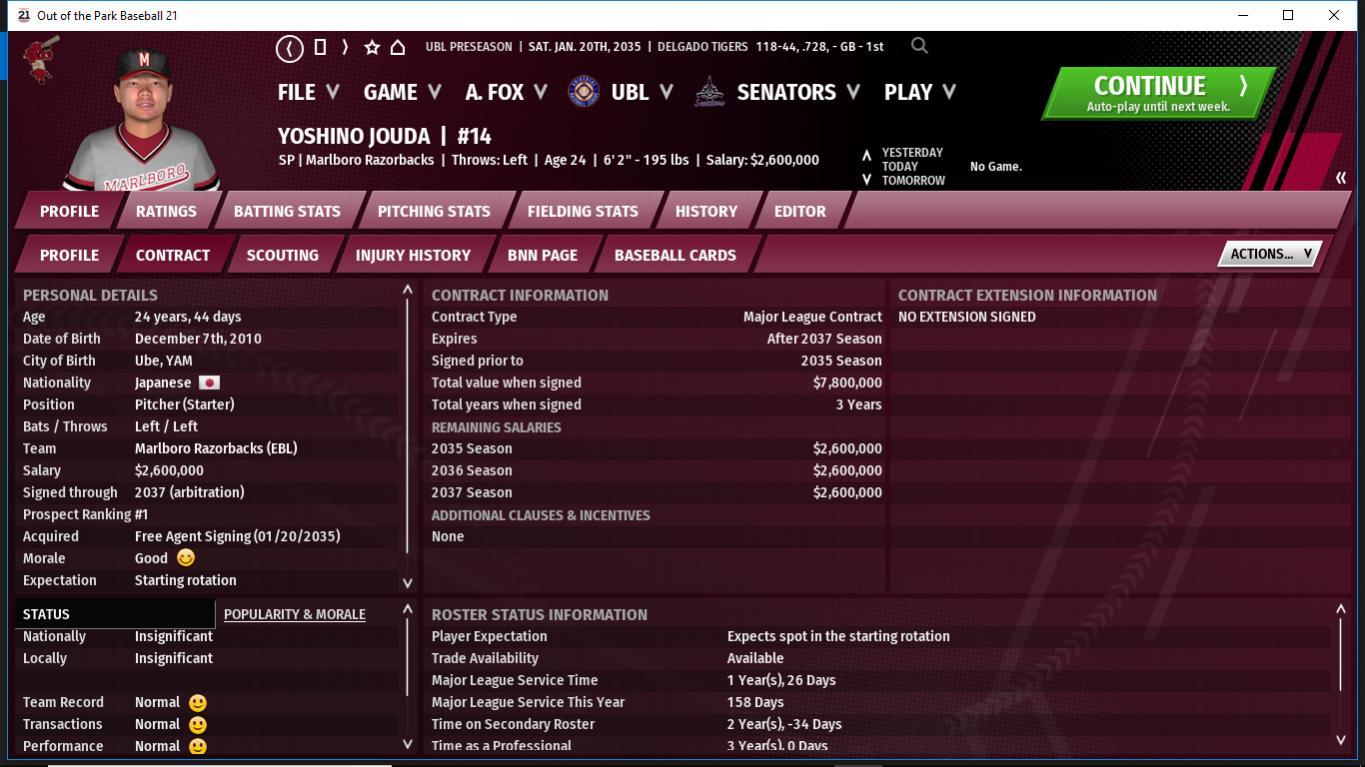Open the INJURY HISTORY sub-tab
1365x767 pixels.
[412, 255]
